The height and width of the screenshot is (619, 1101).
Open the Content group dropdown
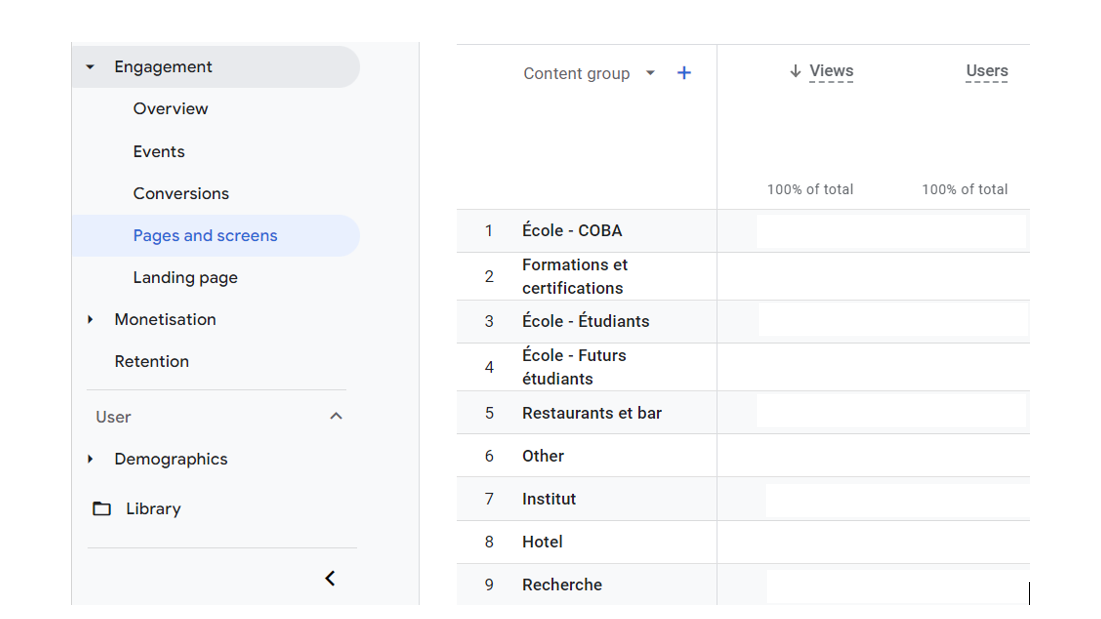(x=650, y=73)
